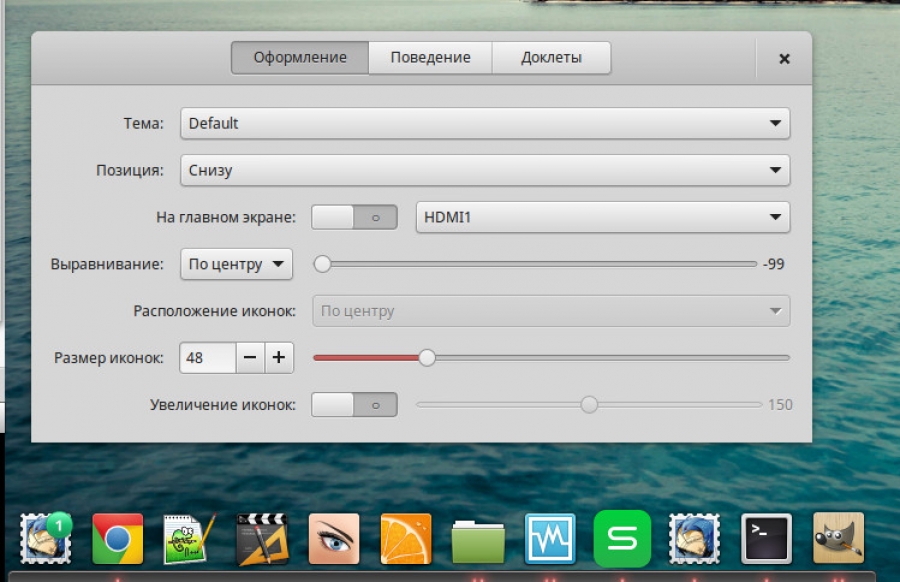Open the notepad text editor dock icon
Viewport: 900px width, 582px height.
(190, 539)
